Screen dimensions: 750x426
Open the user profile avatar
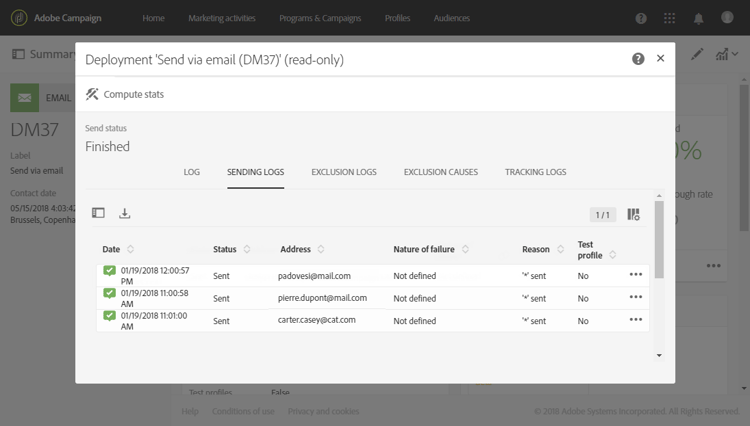[x=727, y=17]
